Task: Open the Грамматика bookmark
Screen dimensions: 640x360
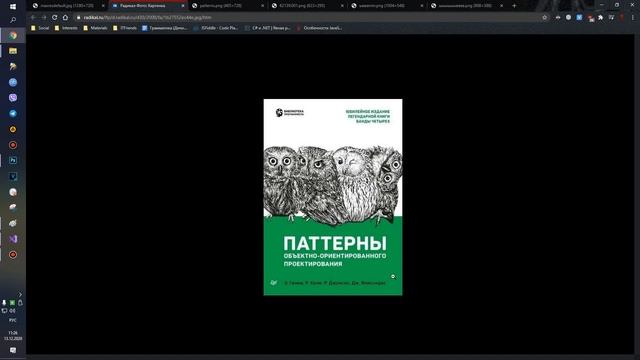Action: pos(165,28)
